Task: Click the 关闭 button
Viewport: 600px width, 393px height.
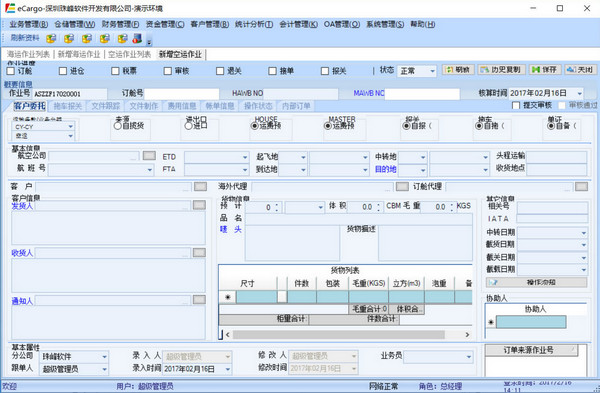Action: (x=580, y=70)
